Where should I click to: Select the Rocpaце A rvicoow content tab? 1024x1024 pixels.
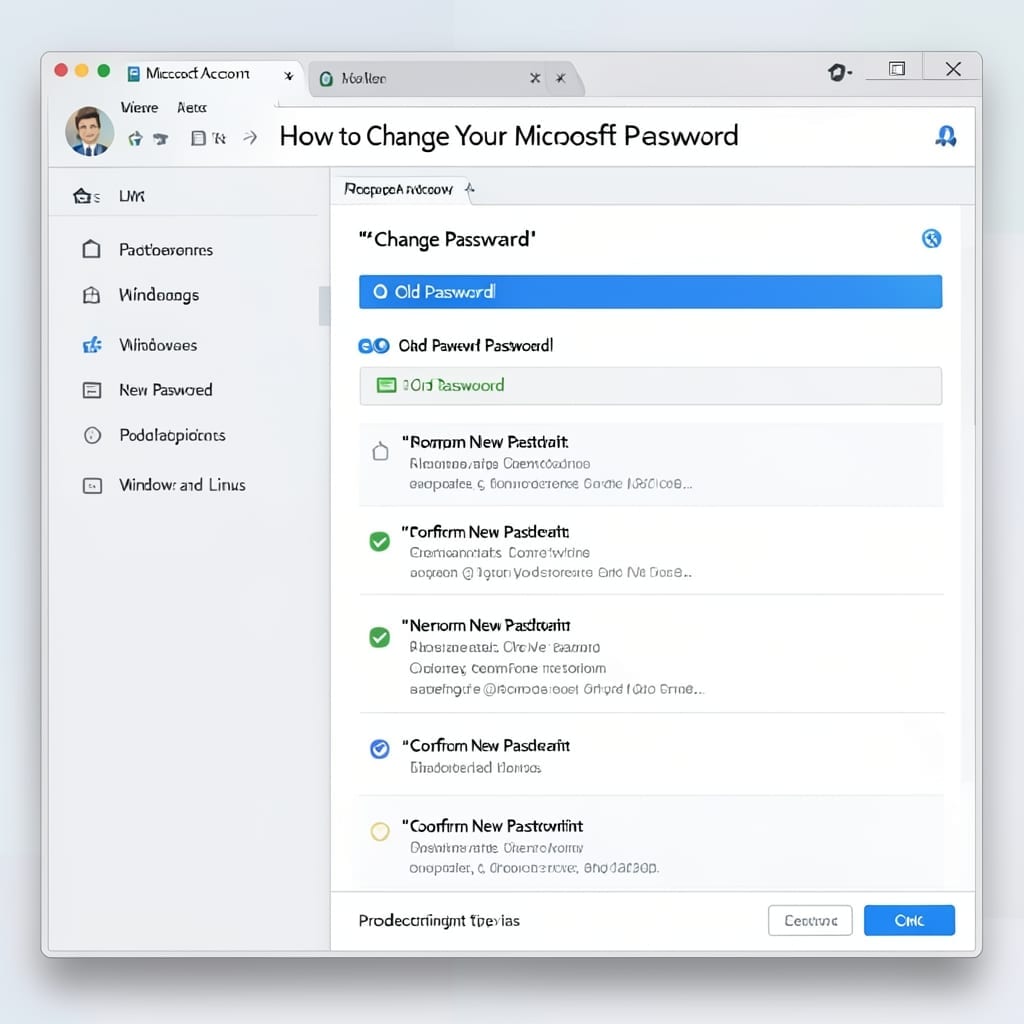pyautogui.click(x=398, y=189)
